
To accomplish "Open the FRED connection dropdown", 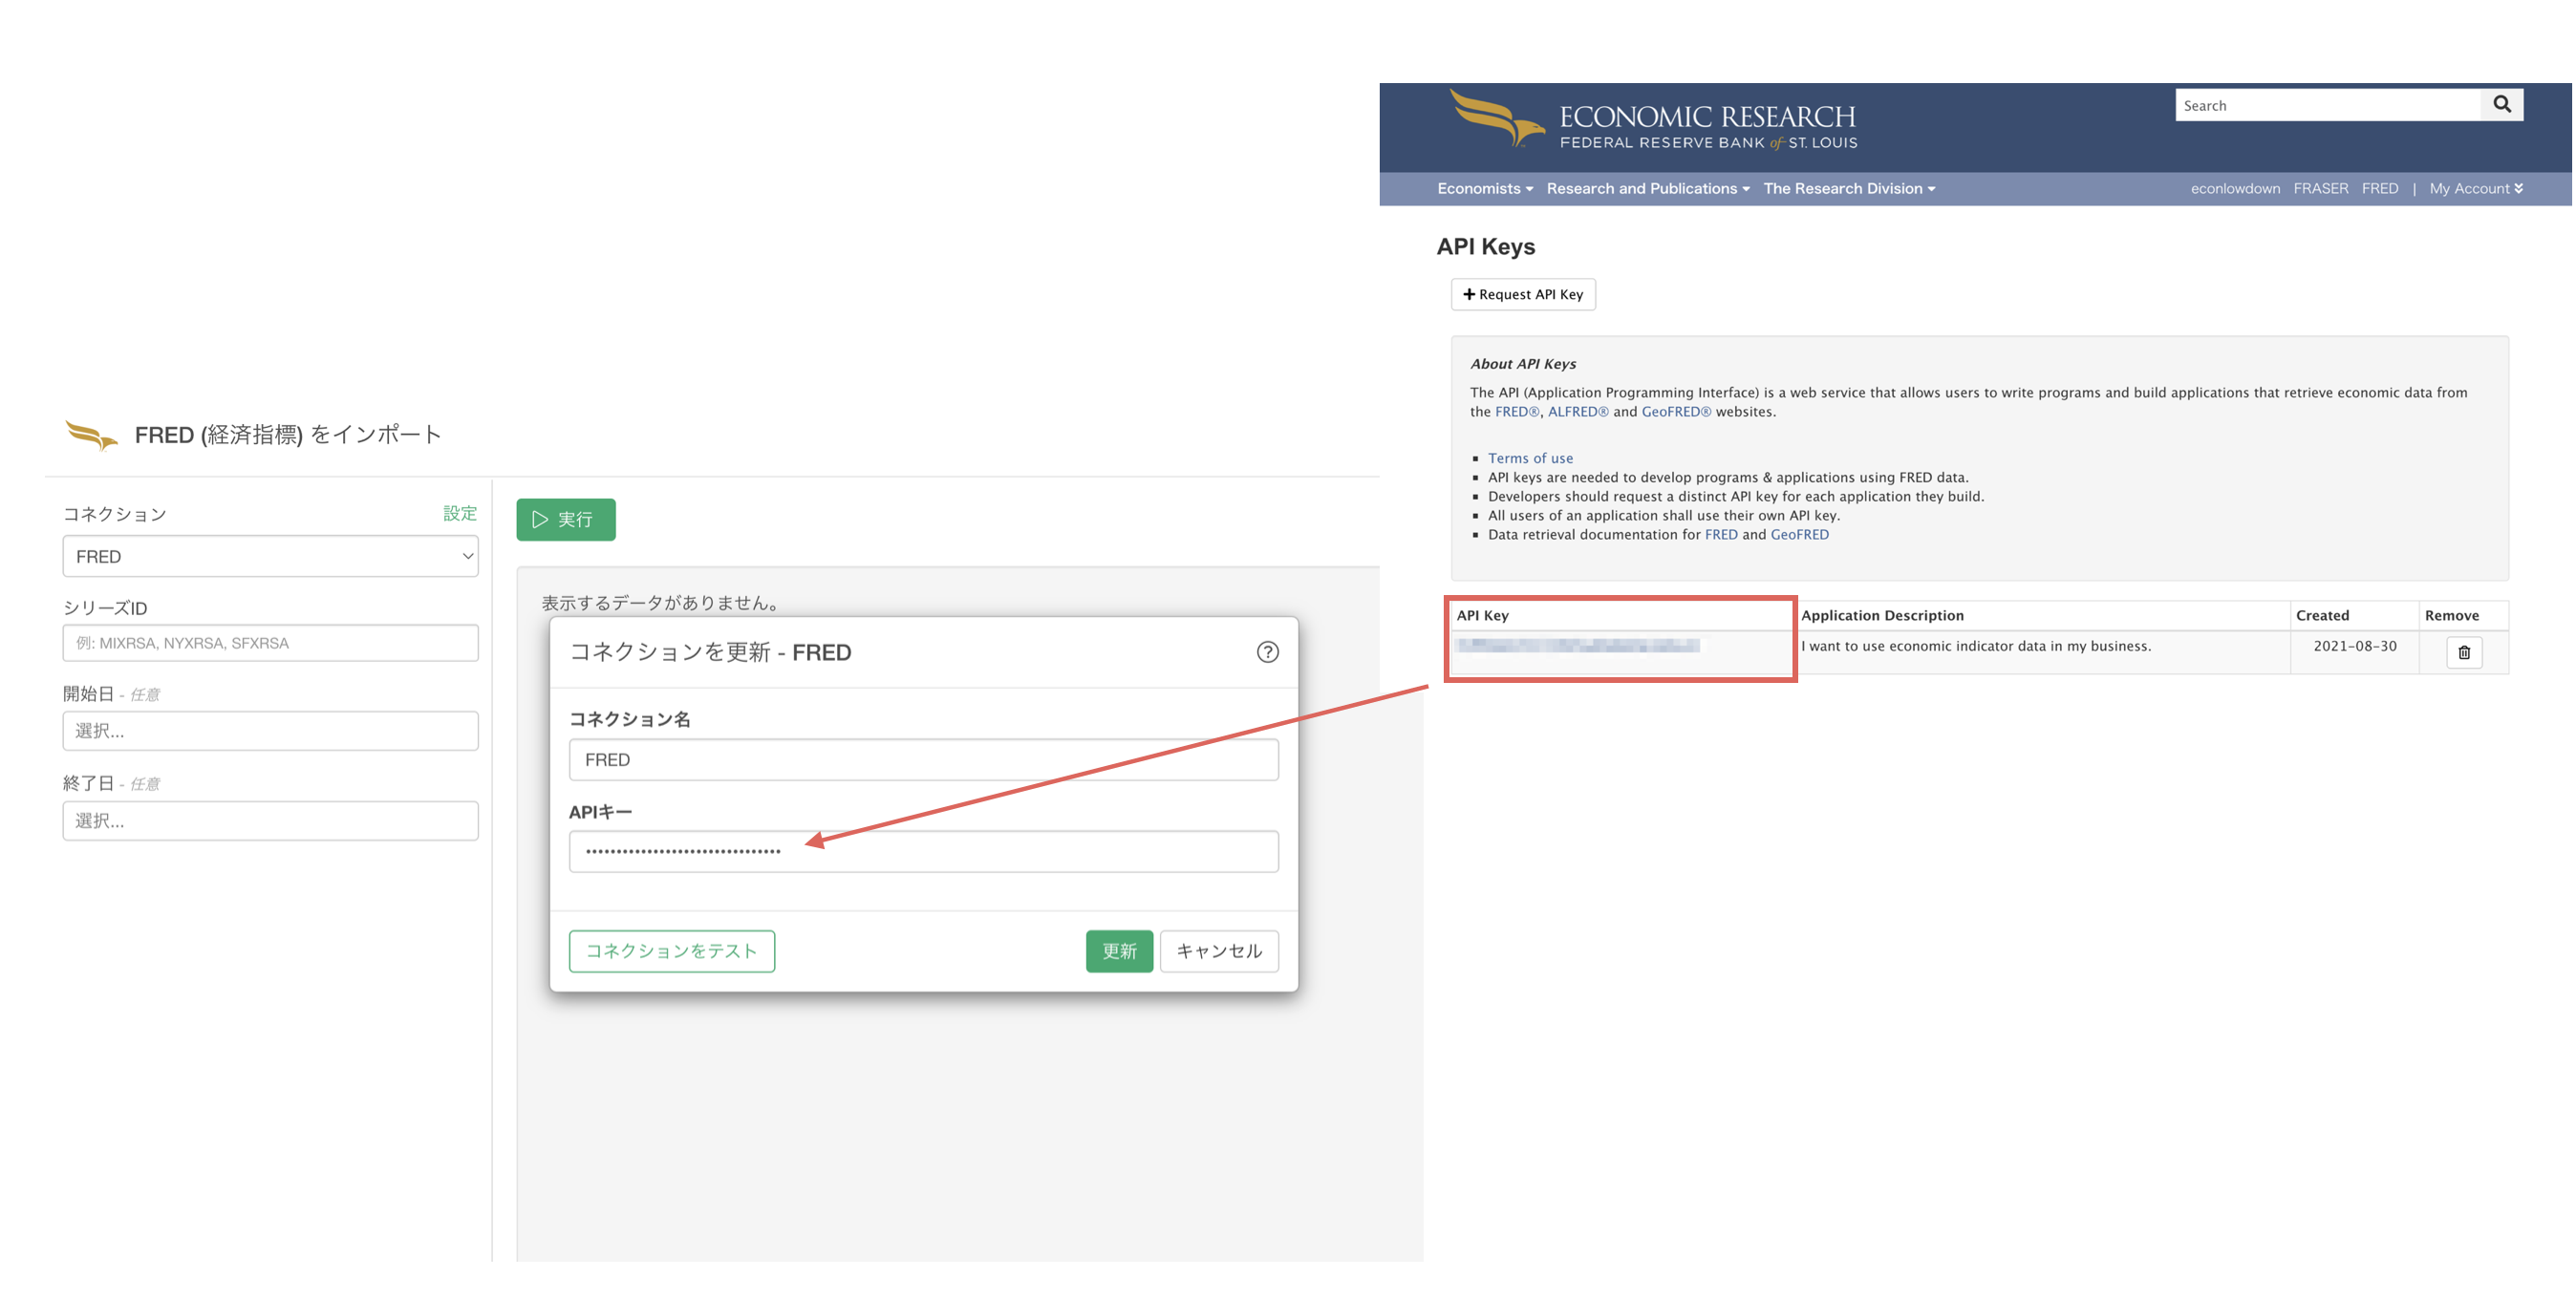I will tap(270, 556).
